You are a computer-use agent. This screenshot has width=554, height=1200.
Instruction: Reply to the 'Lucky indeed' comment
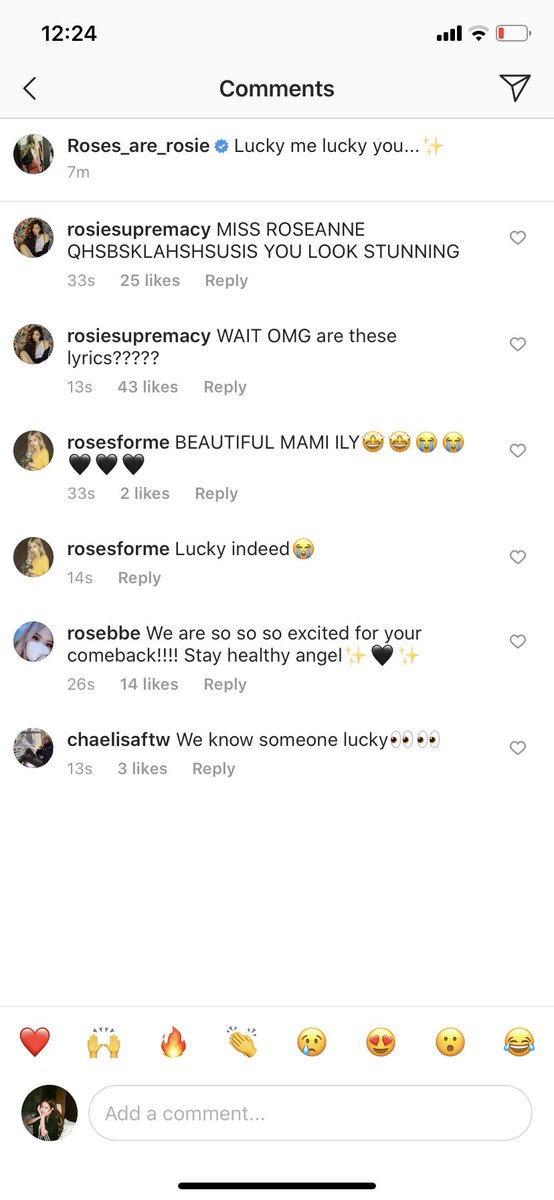139,578
